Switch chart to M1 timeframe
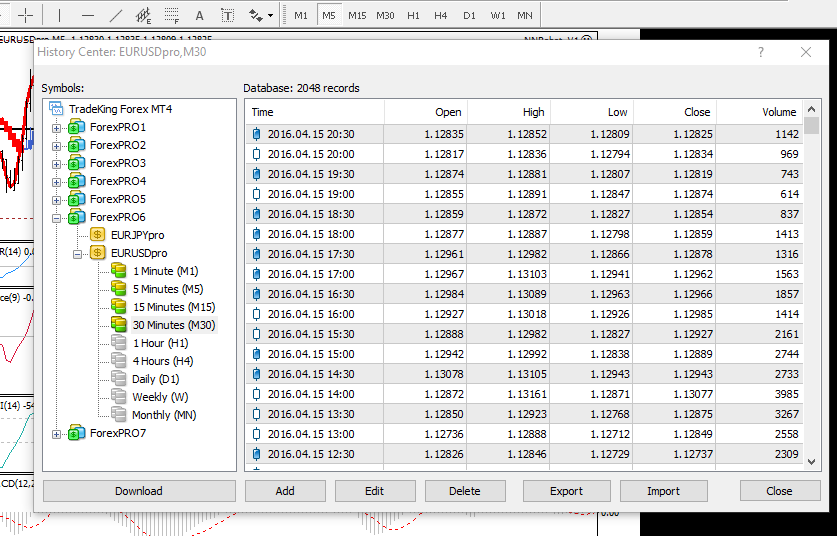Screen dimensions: 837x536 [x=301, y=15]
